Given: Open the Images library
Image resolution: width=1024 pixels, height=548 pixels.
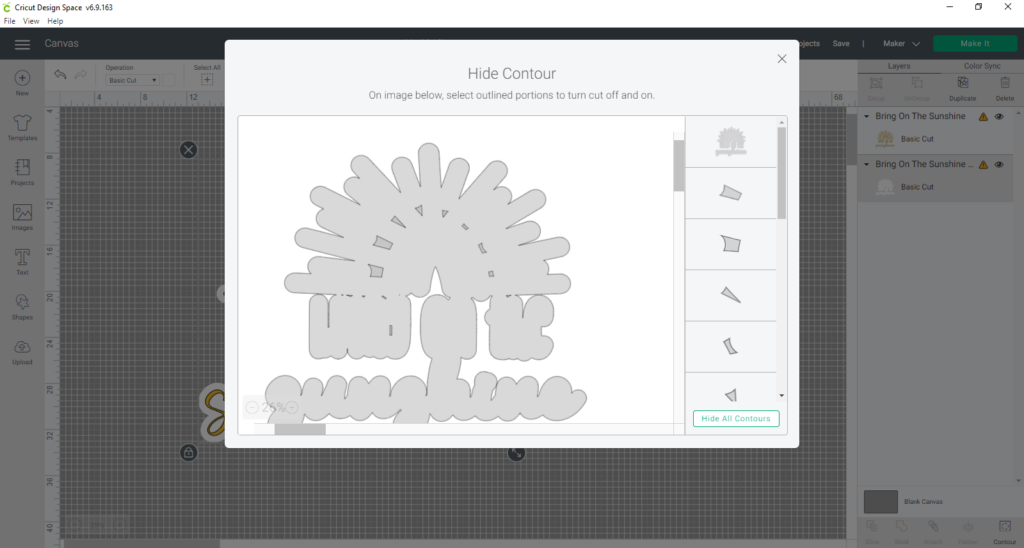Looking at the screenshot, I should click(22, 212).
